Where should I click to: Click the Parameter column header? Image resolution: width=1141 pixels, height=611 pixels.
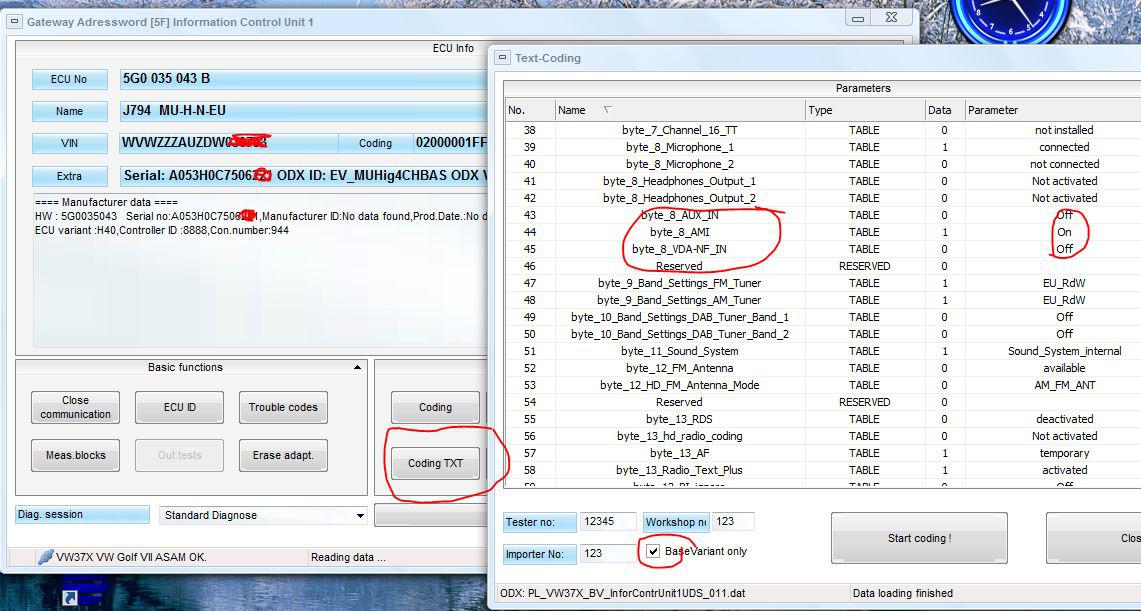click(x=1050, y=110)
